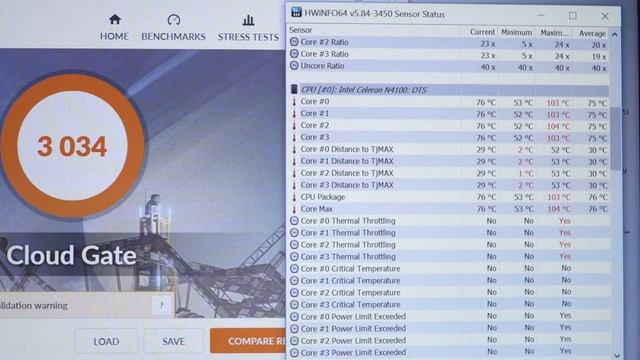Click the 3 034 Cloud Gate score

[x=72, y=146]
